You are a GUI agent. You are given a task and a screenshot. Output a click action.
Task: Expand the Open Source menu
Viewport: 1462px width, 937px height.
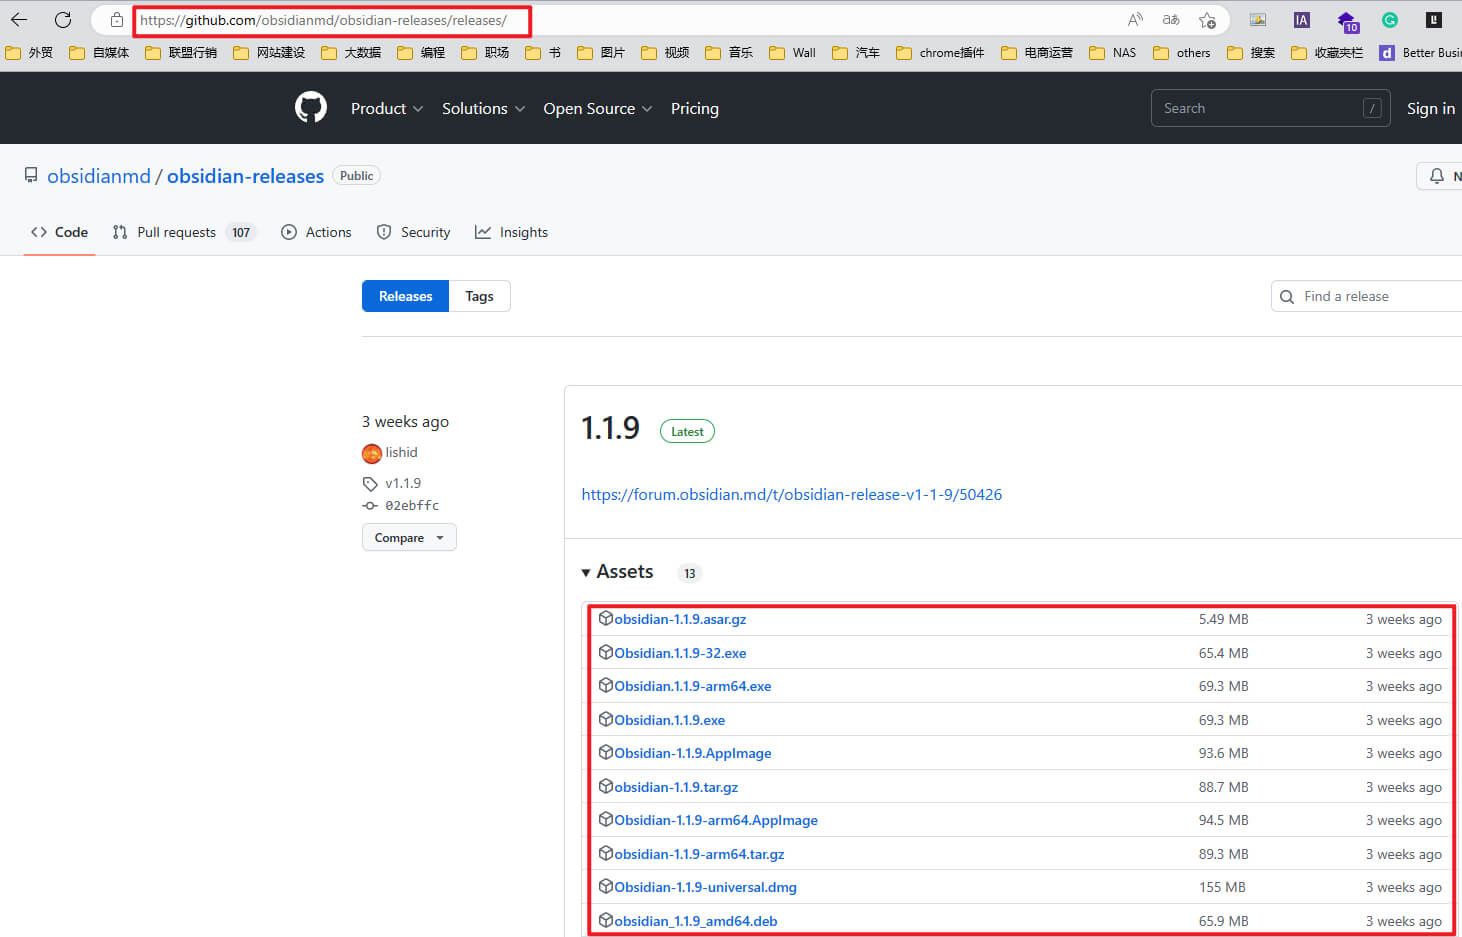(598, 108)
